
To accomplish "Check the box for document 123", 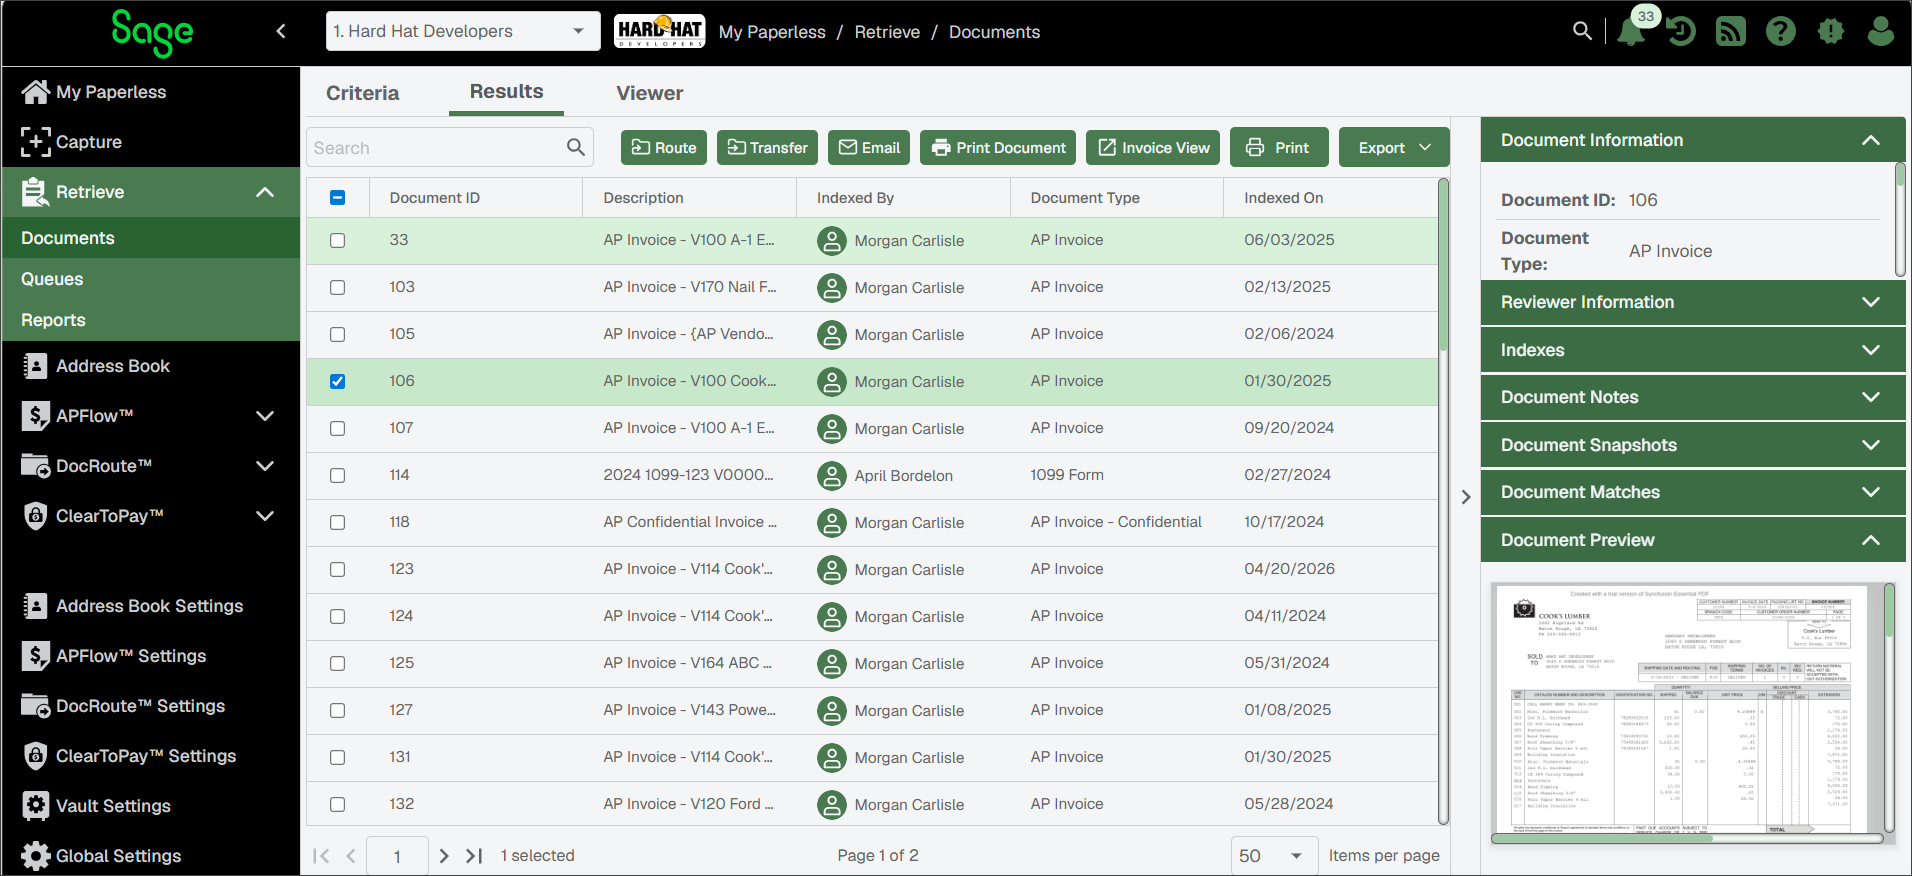I will tap(338, 570).
